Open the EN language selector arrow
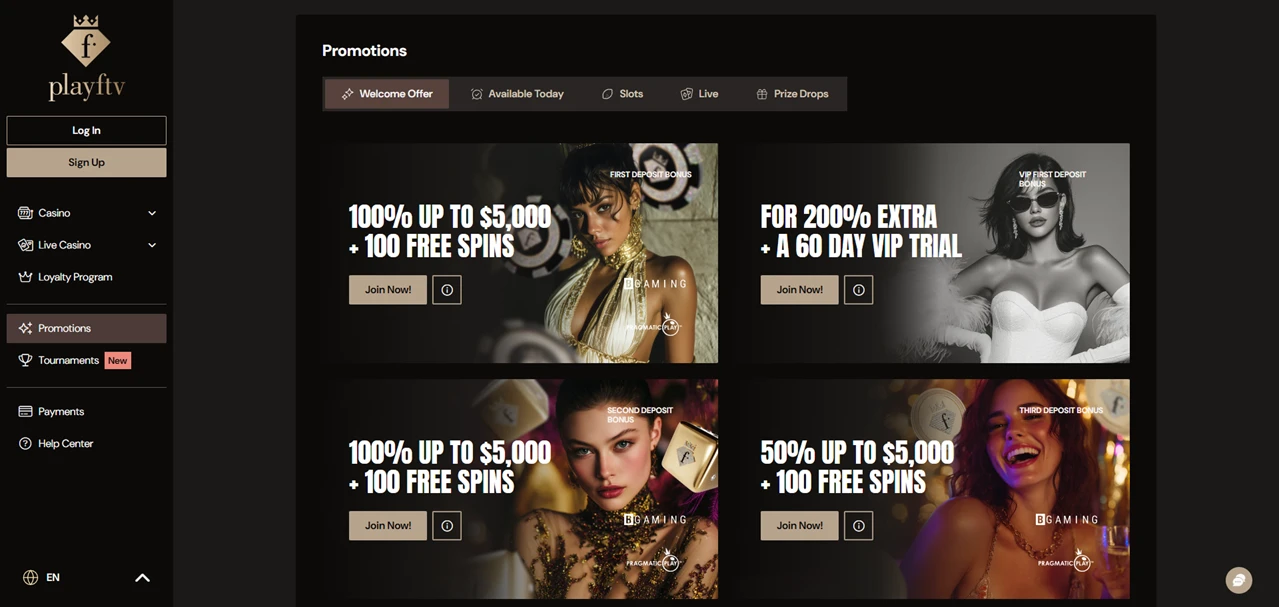This screenshot has height=607, width=1279. click(142, 578)
